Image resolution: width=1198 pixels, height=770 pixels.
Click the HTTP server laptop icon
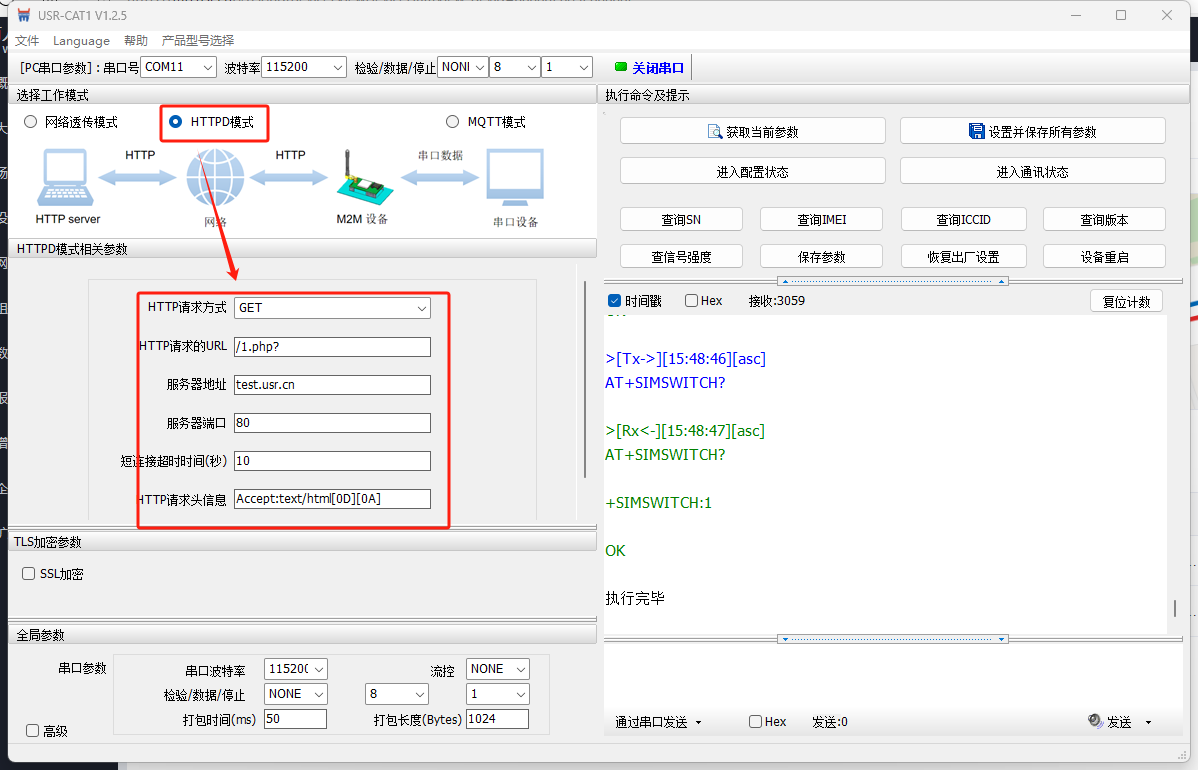click(x=67, y=178)
